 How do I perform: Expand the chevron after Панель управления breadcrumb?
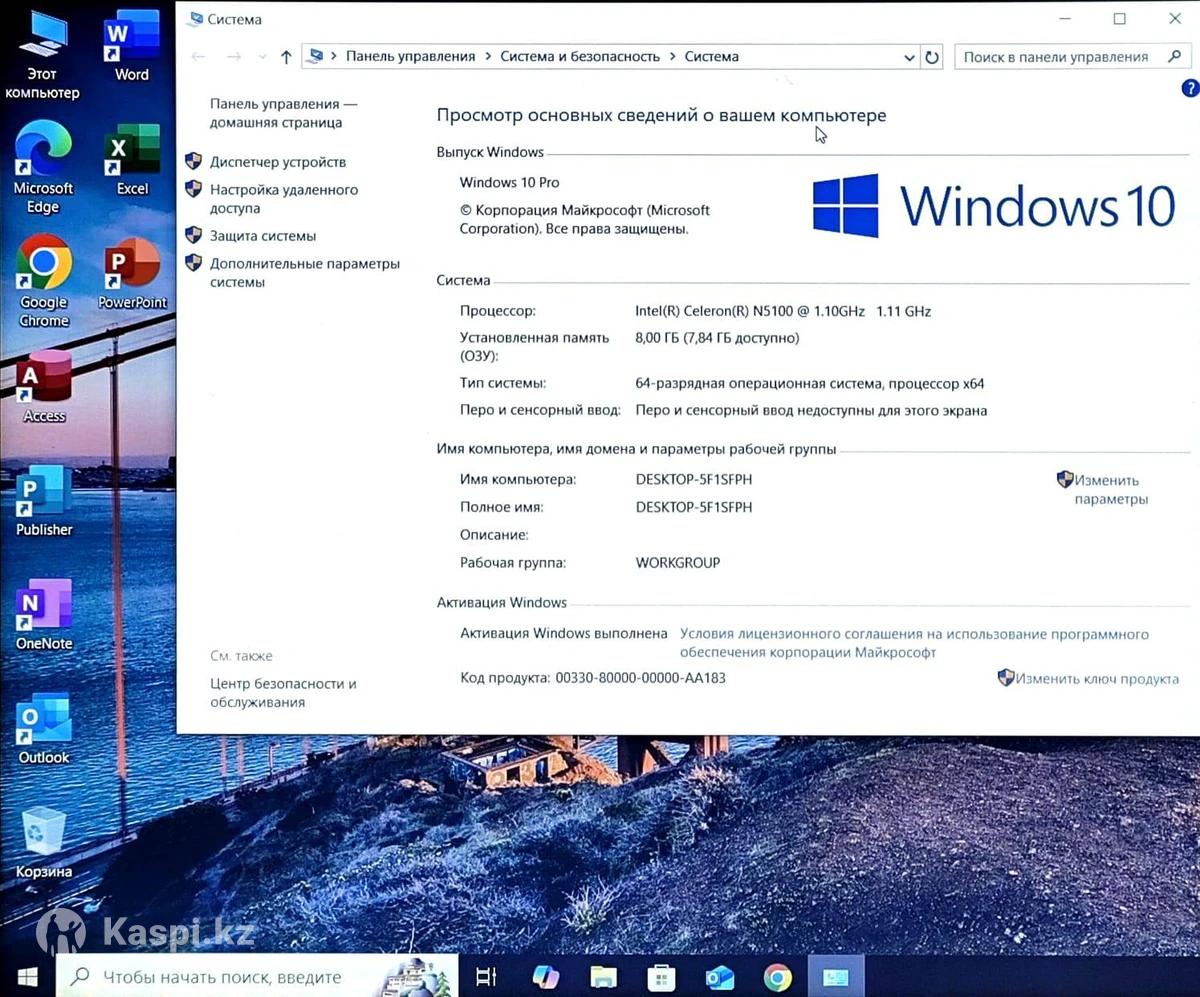click(x=488, y=57)
